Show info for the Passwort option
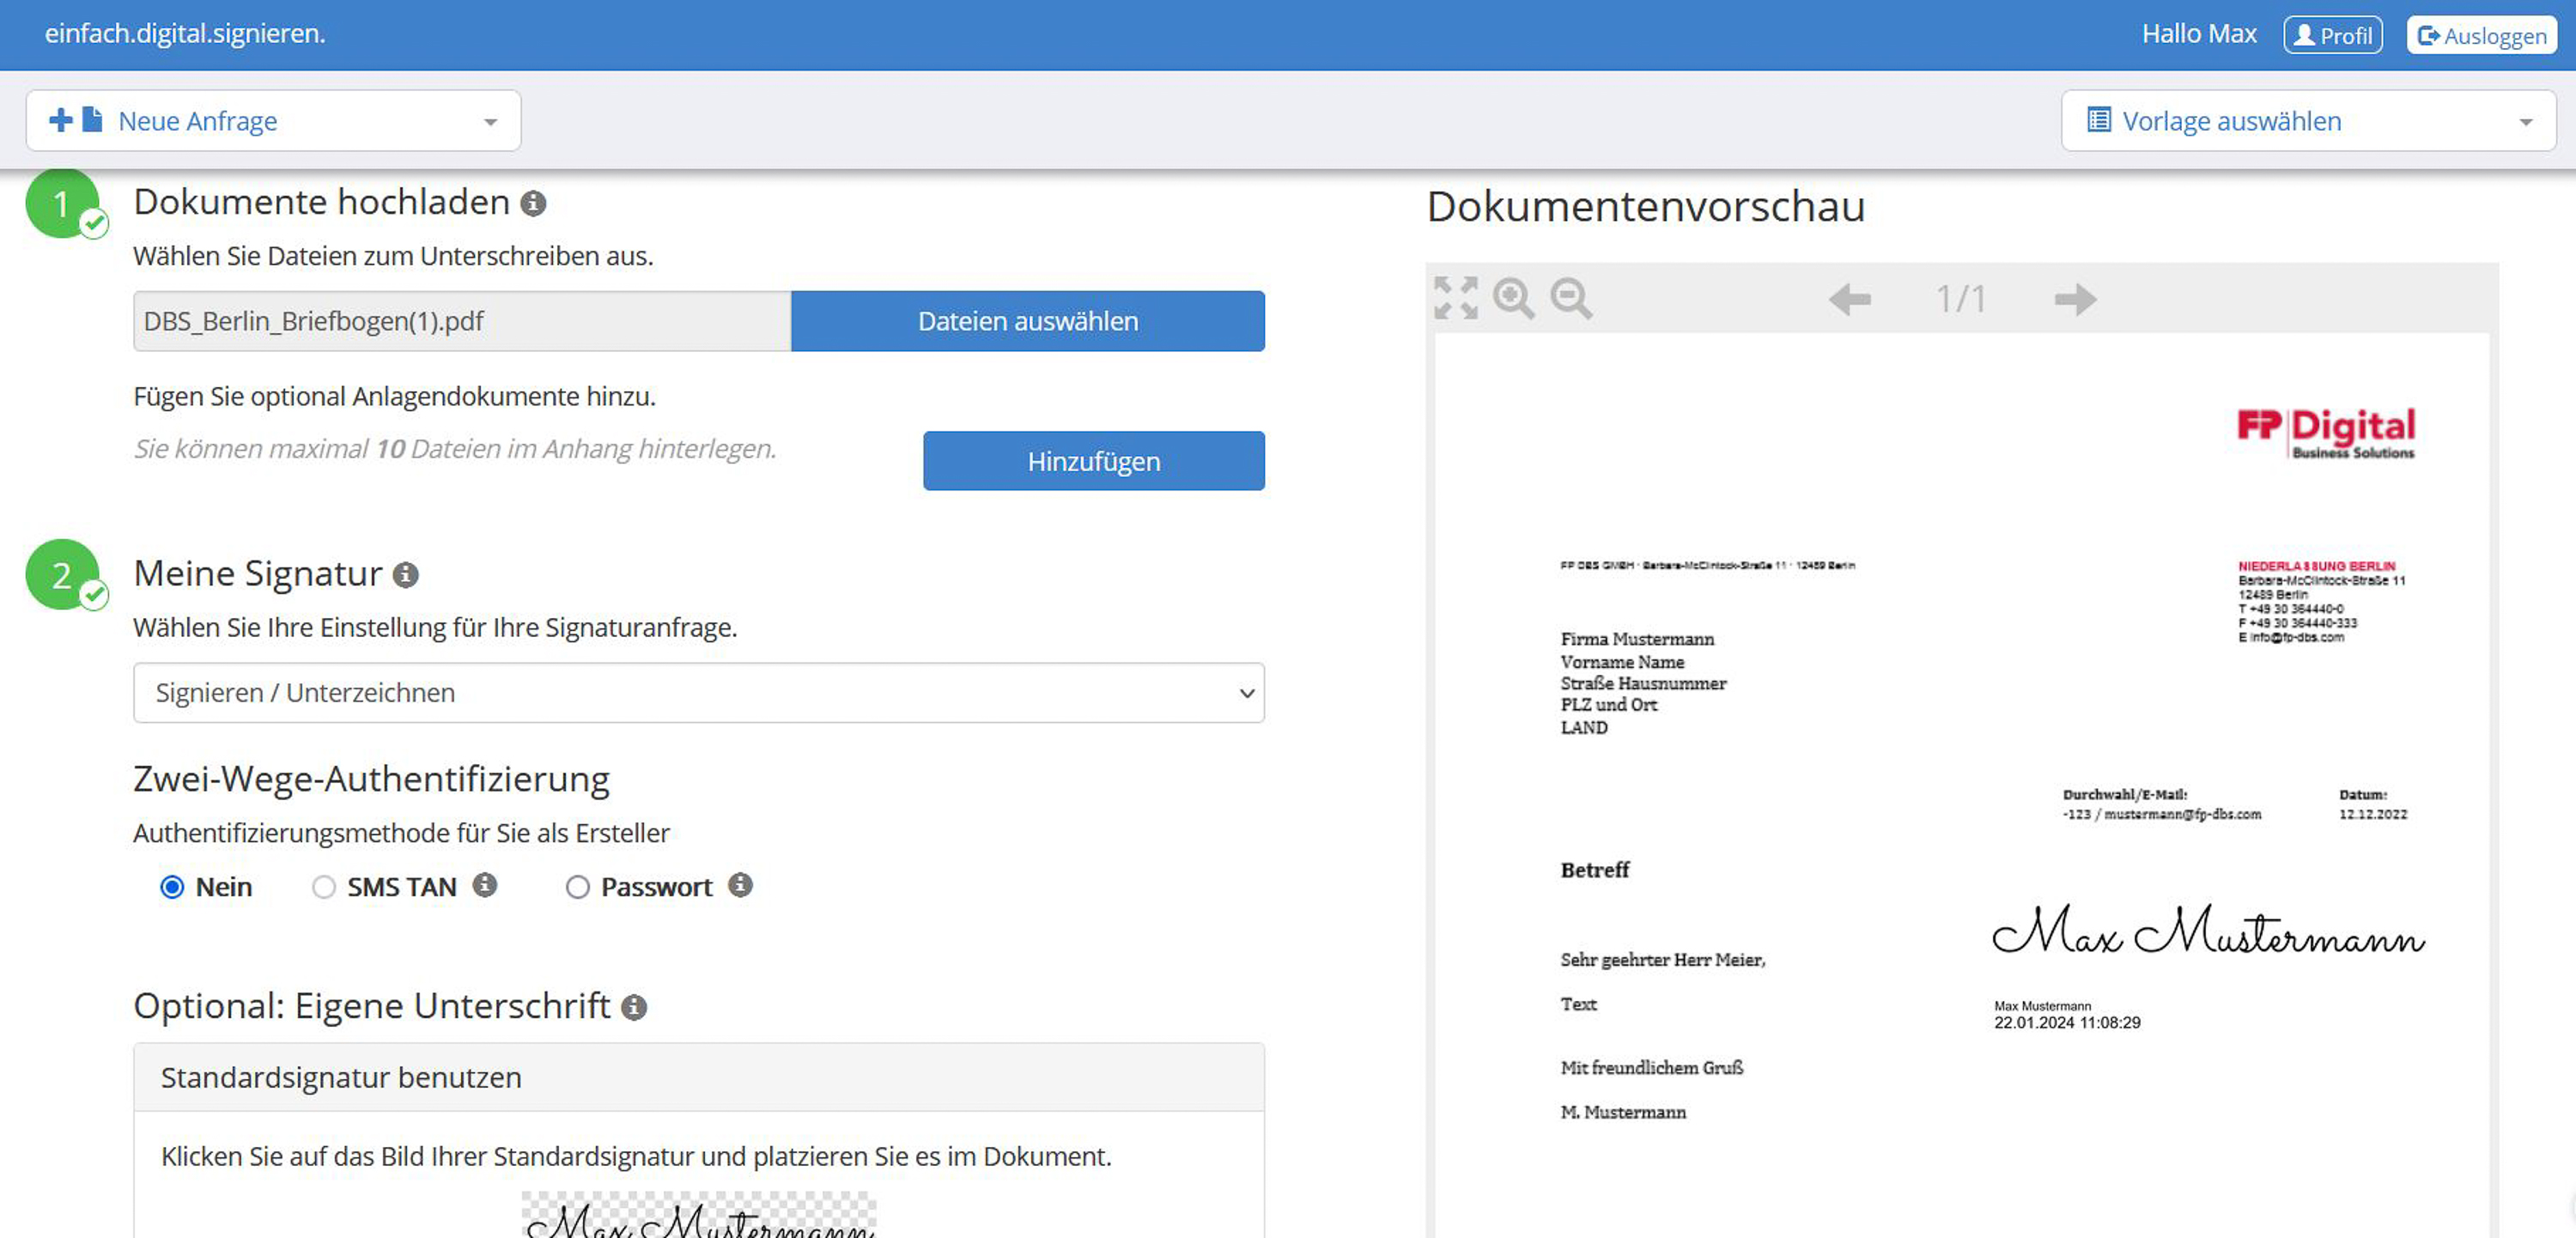Image resolution: width=2576 pixels, height=1238 pixels. click(740, 885)
